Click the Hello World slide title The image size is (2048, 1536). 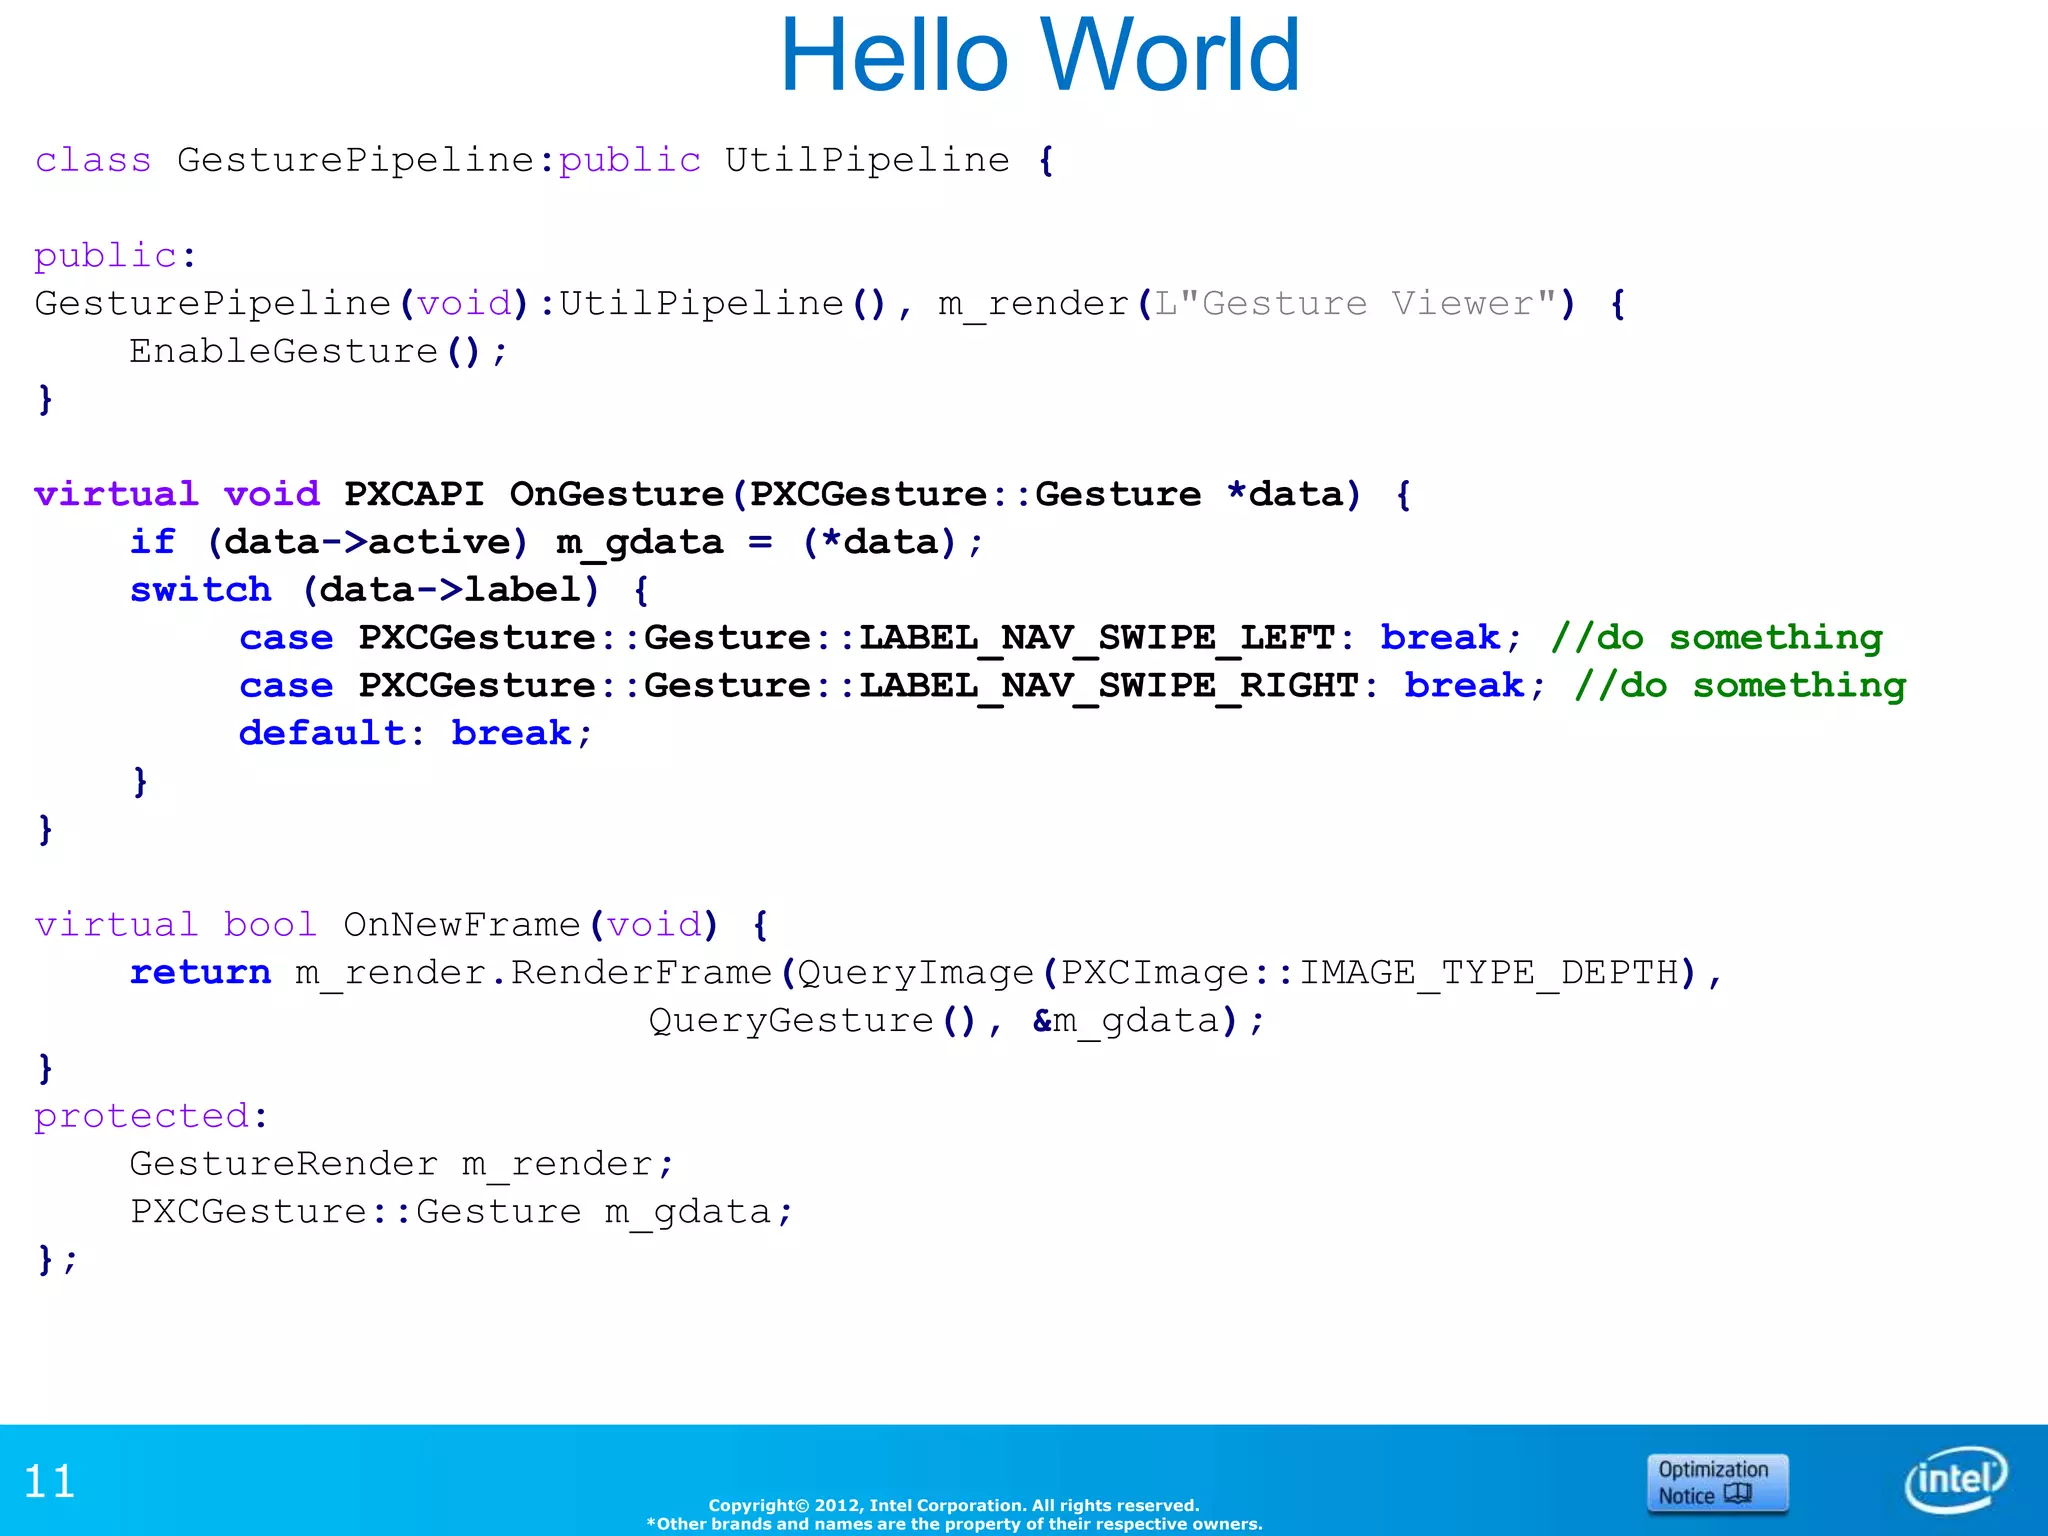point(1039,56)
